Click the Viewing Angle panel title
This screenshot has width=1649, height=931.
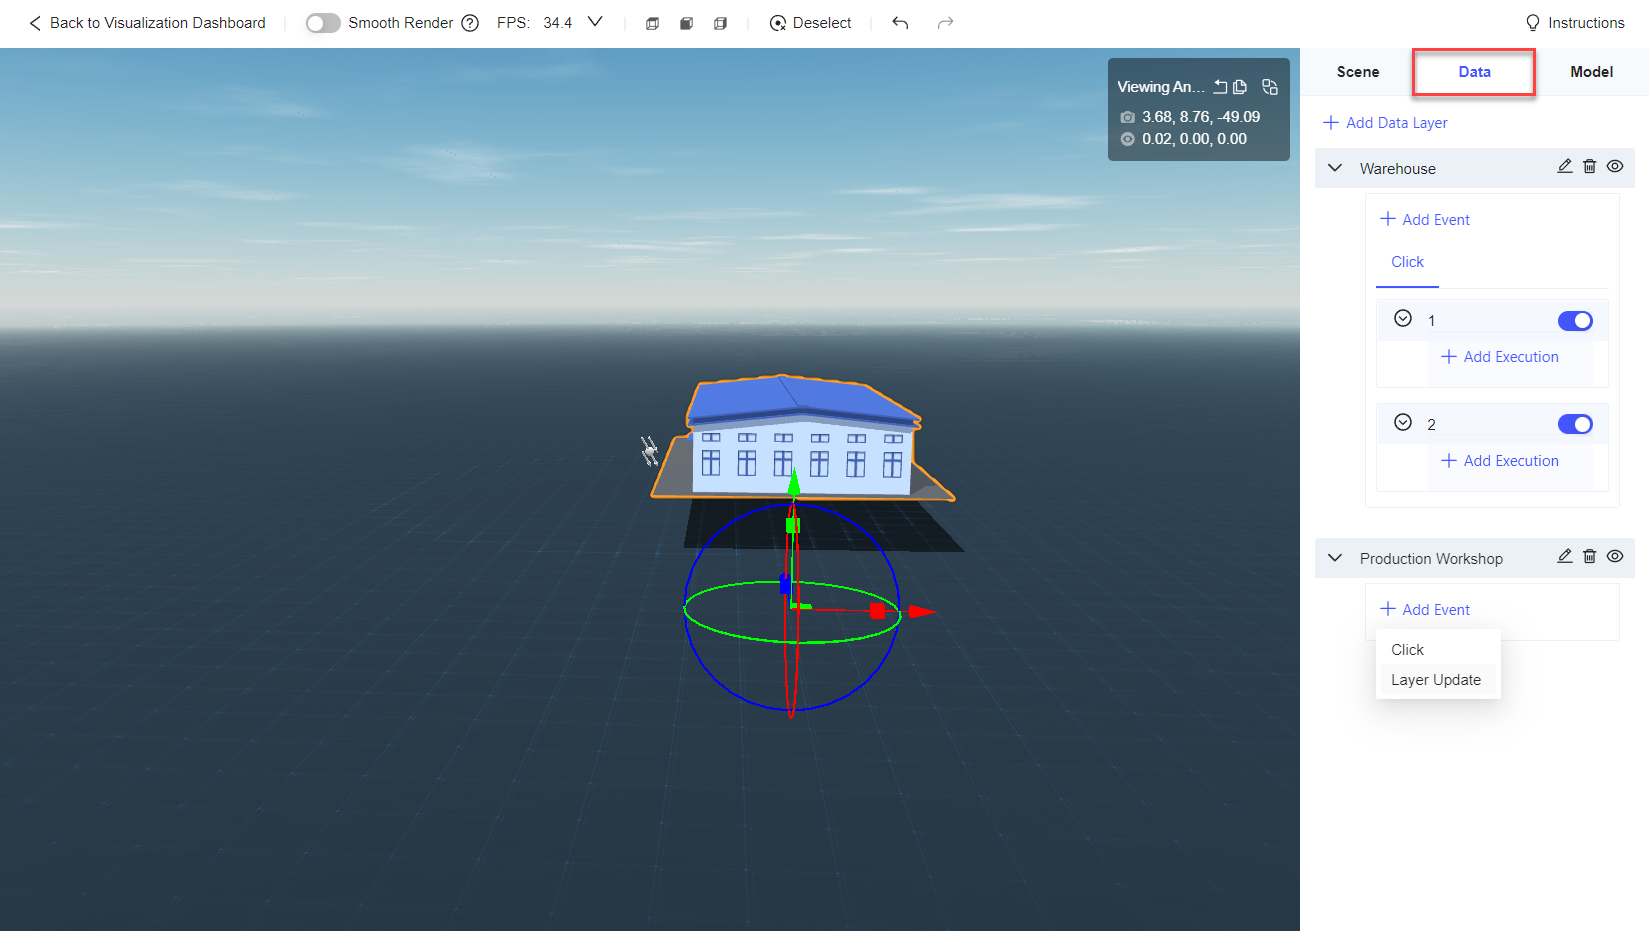1161,87
